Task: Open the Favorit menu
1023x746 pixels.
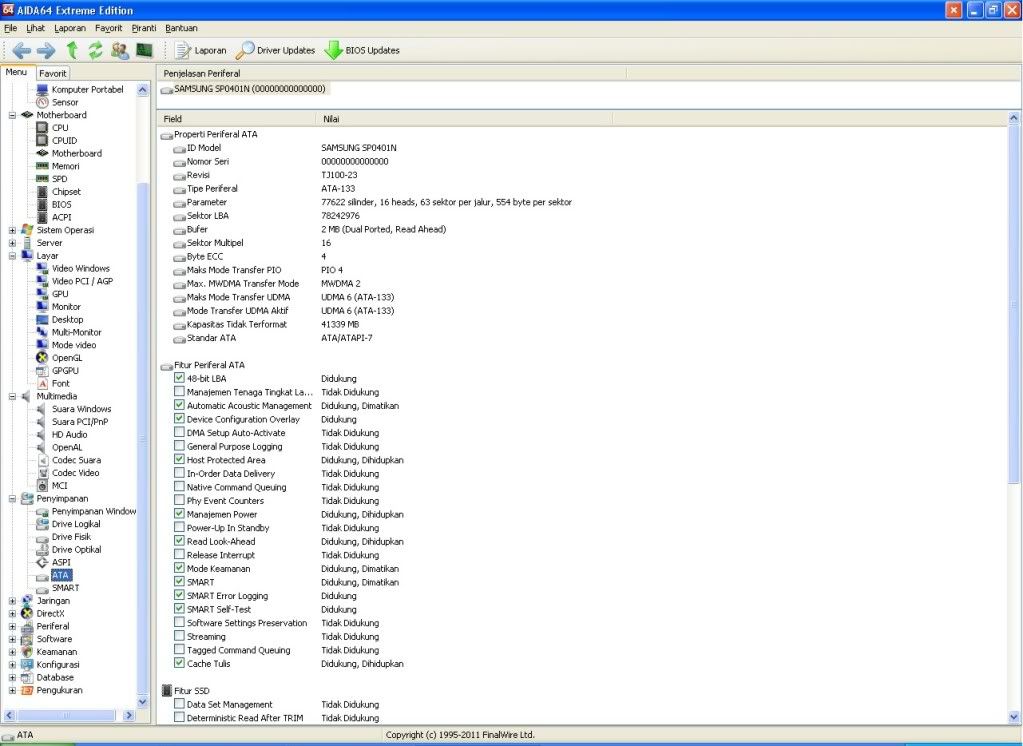Action: point(108,28)
